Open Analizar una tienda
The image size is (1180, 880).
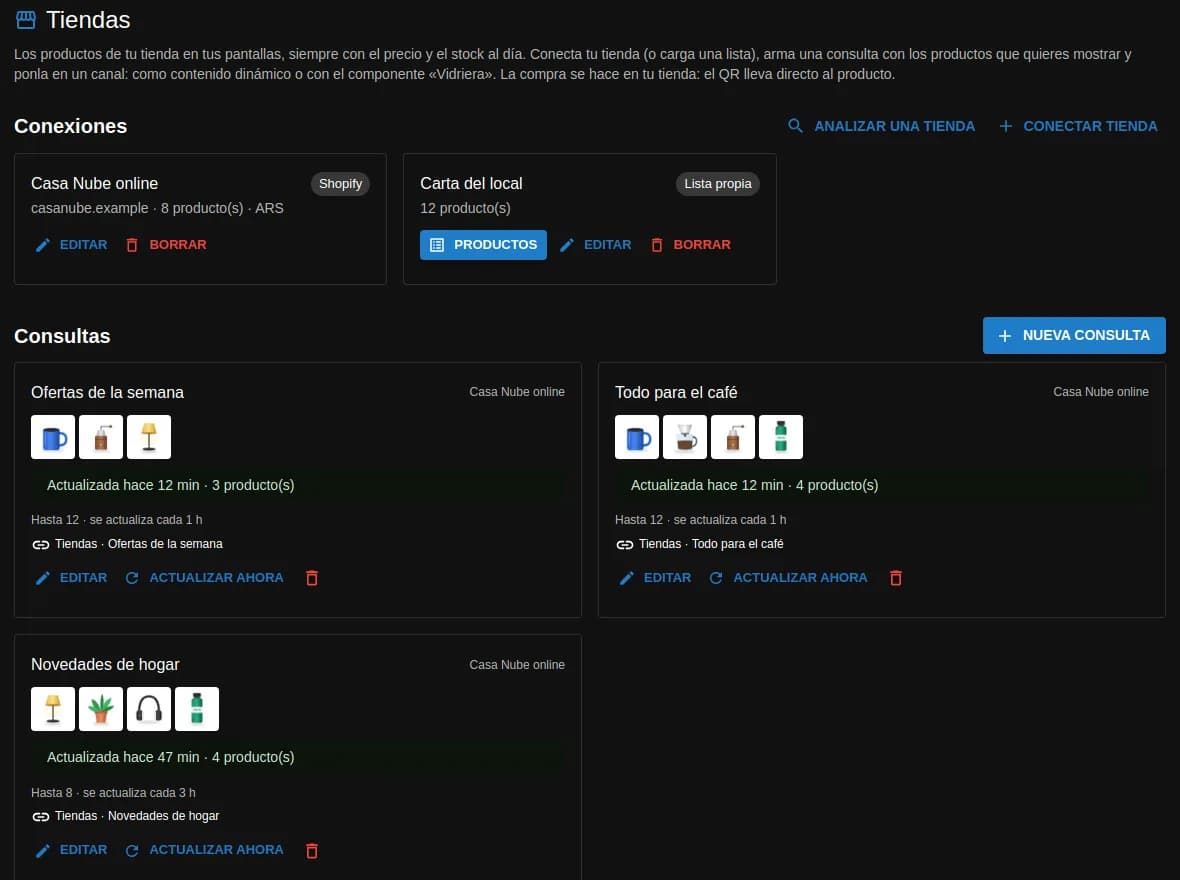880,126
